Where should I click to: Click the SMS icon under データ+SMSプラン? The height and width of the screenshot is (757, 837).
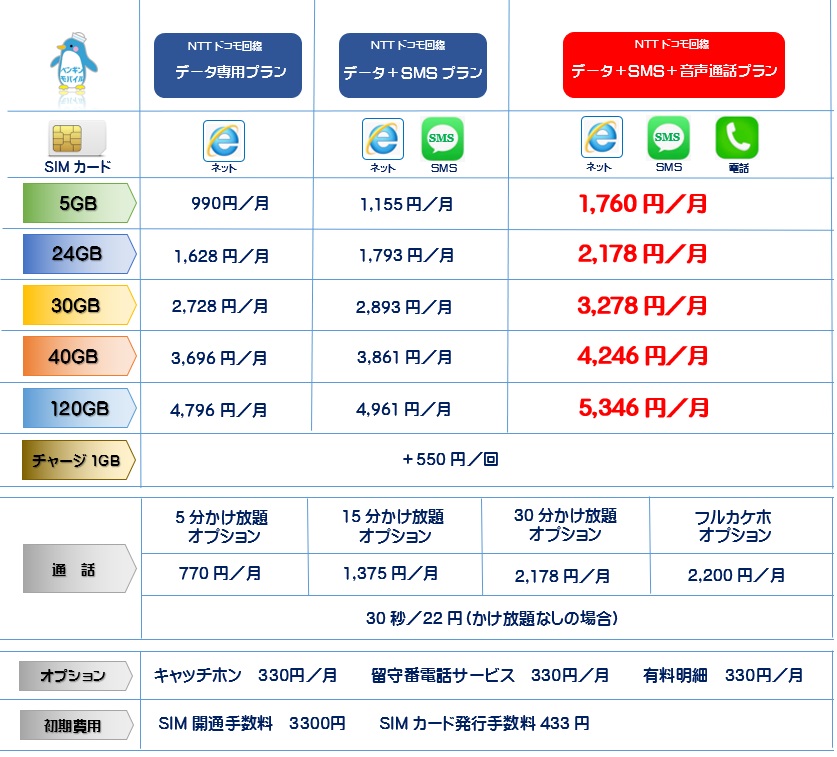[443, 139]
